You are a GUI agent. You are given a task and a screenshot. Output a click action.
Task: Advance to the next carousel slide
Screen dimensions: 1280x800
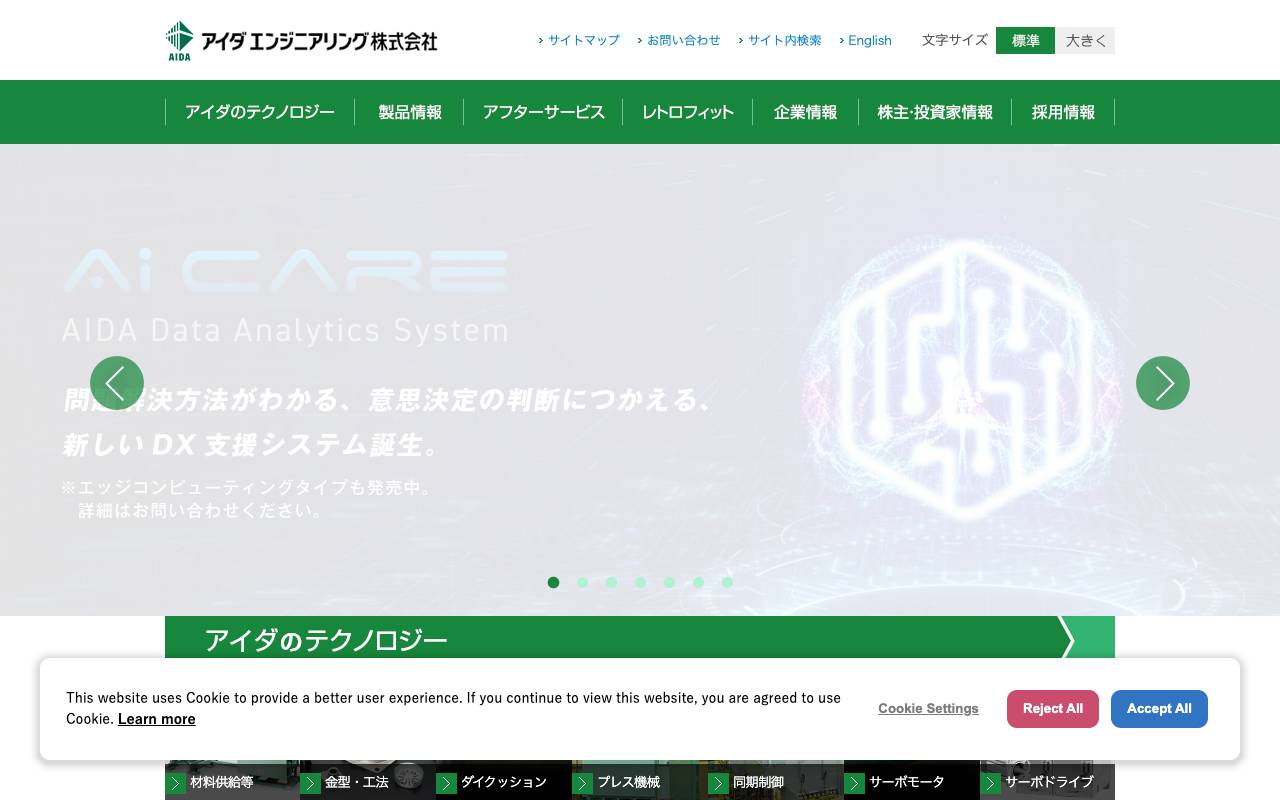(x=1163, y=383)
